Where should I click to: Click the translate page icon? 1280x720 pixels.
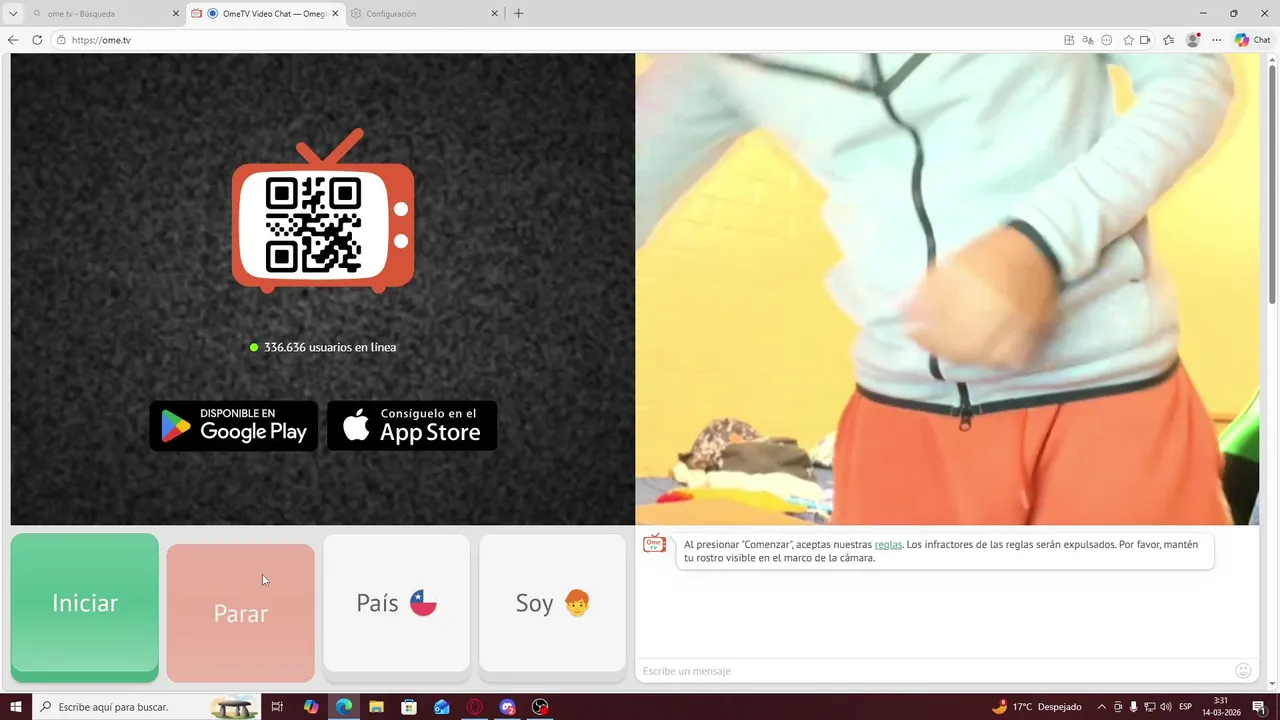click(x=1088, y=40)
